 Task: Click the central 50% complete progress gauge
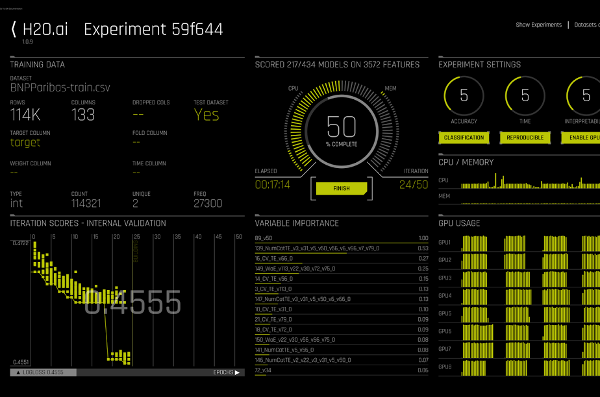[x=341, y=131]
